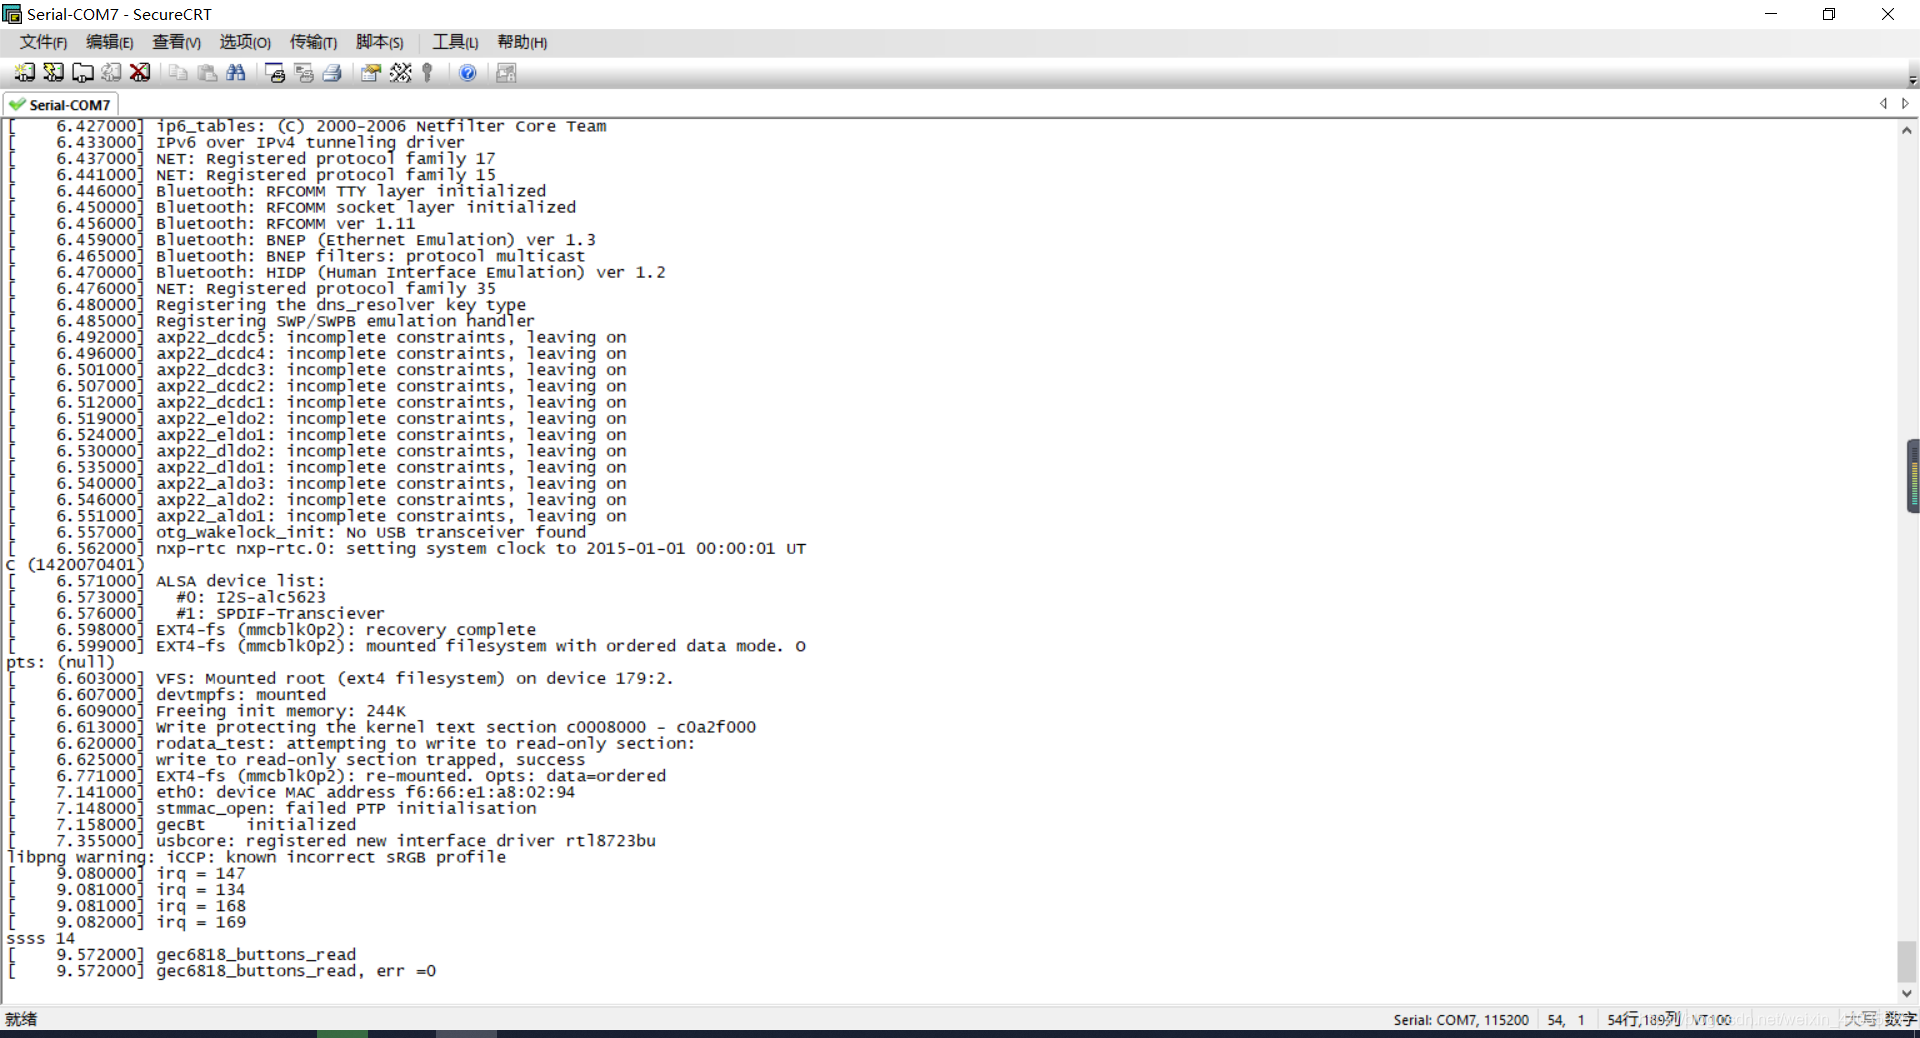Open the 选项(O) menu
The width and height of the screenshot is (1920, 1038).
(245, 42)
